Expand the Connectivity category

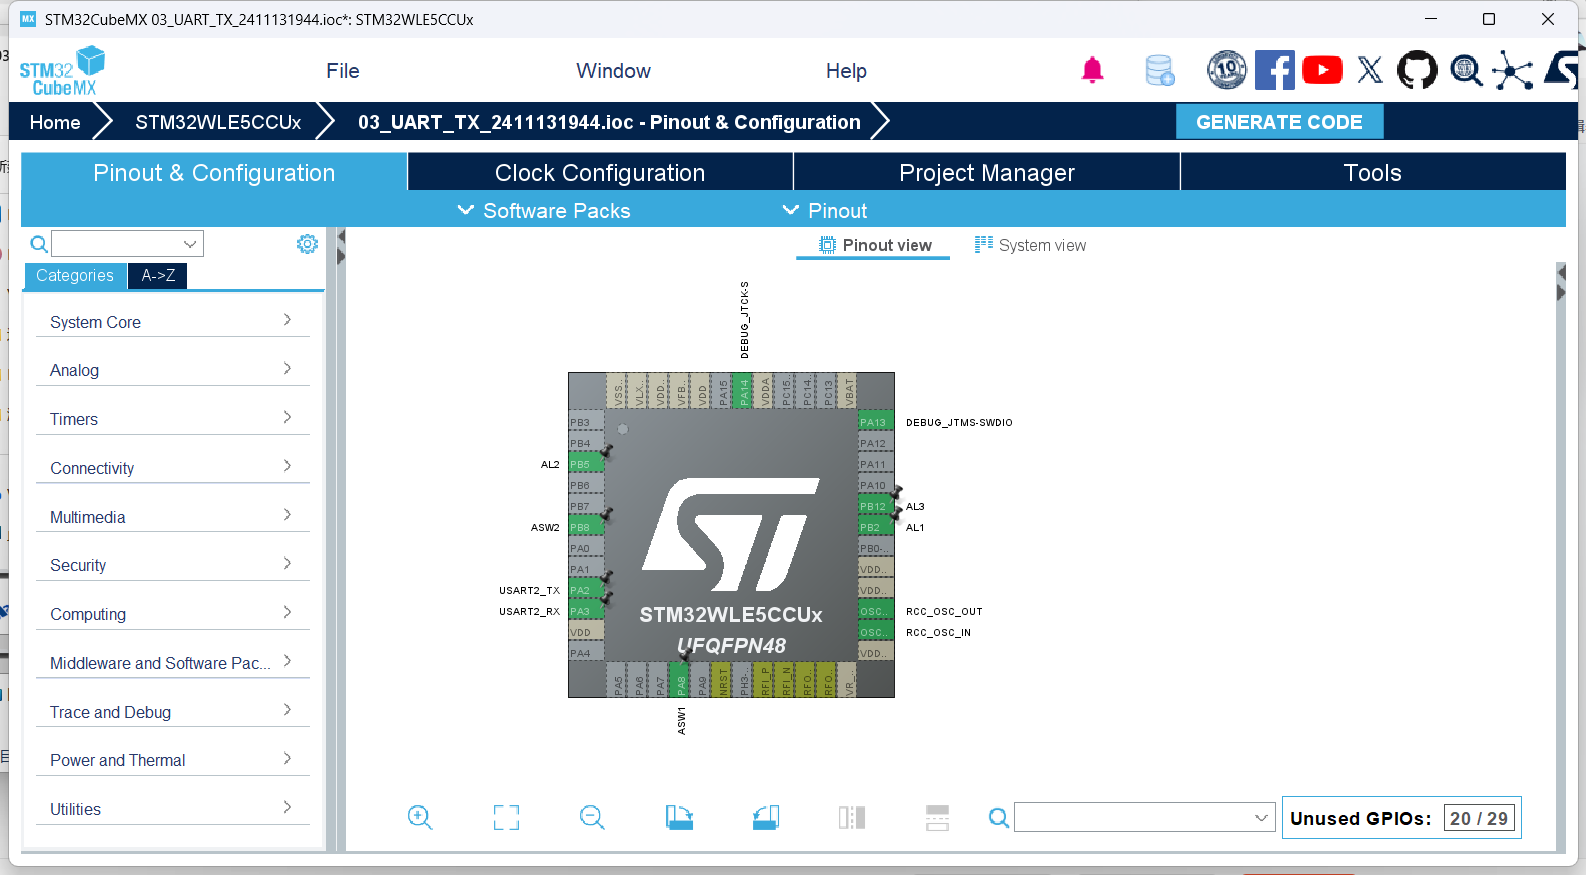172,467
